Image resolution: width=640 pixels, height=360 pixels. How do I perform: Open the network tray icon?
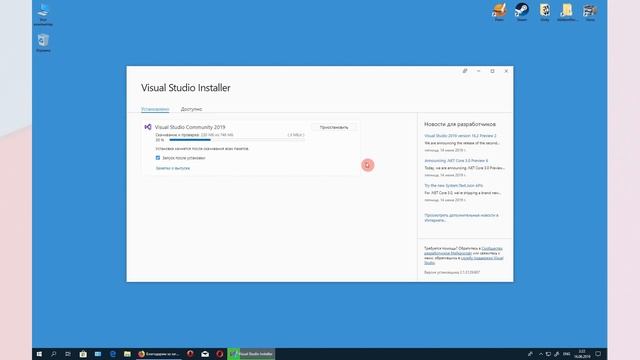[x=548, y=354]
